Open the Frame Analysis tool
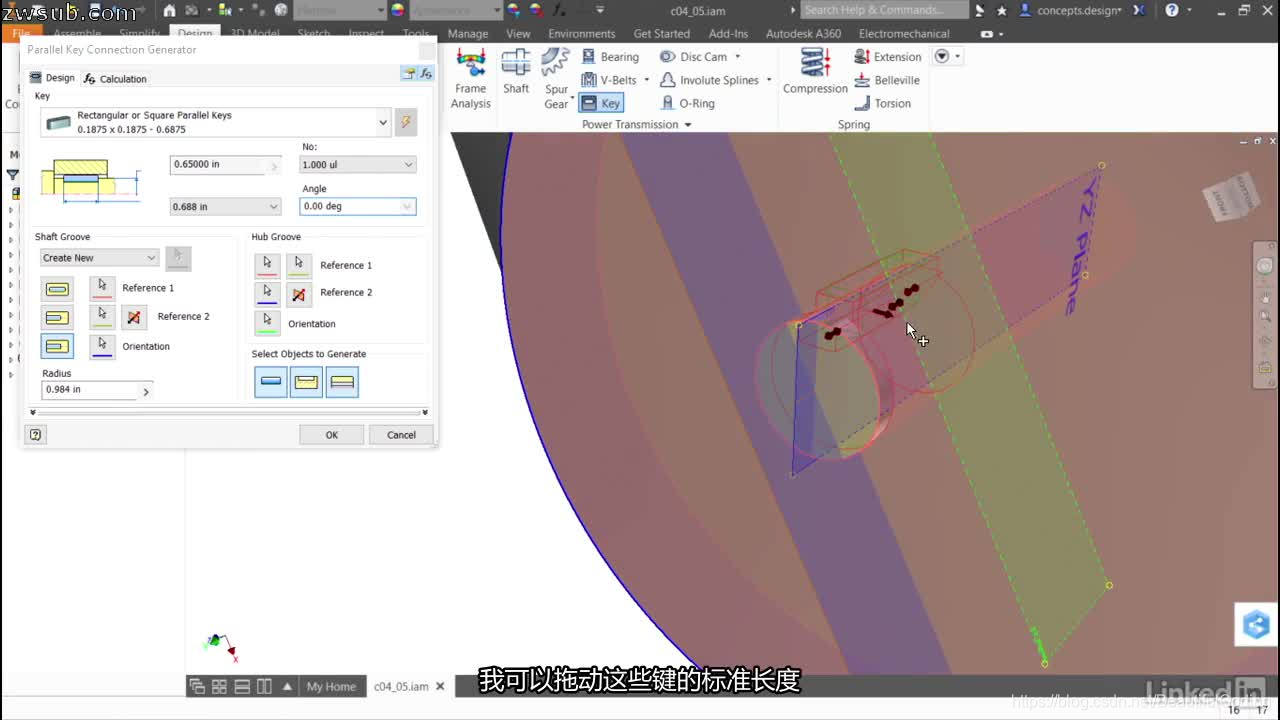The image size is (1280, 720). point(470,78)
